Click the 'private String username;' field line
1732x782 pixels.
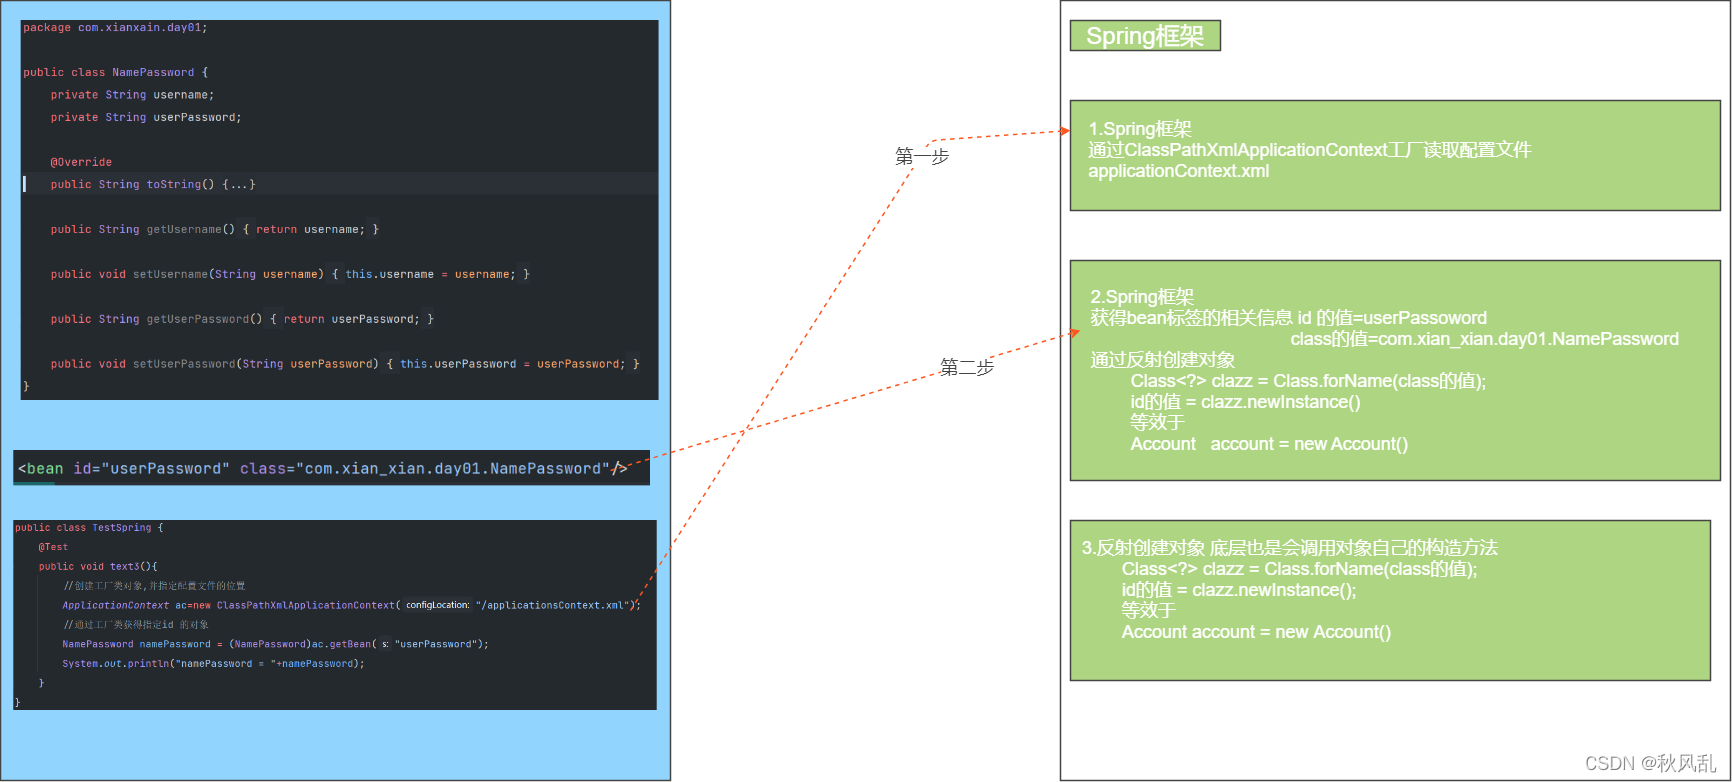132,95
